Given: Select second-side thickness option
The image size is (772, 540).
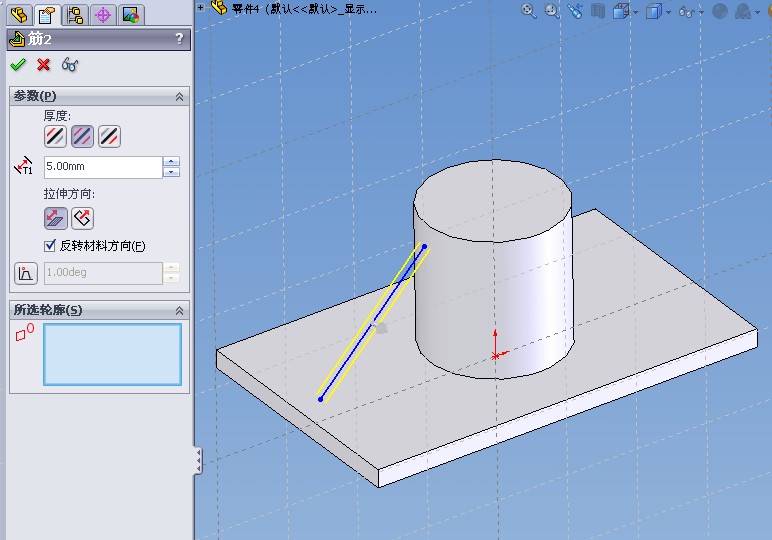Looking at the screenshot, I should 109,136.
